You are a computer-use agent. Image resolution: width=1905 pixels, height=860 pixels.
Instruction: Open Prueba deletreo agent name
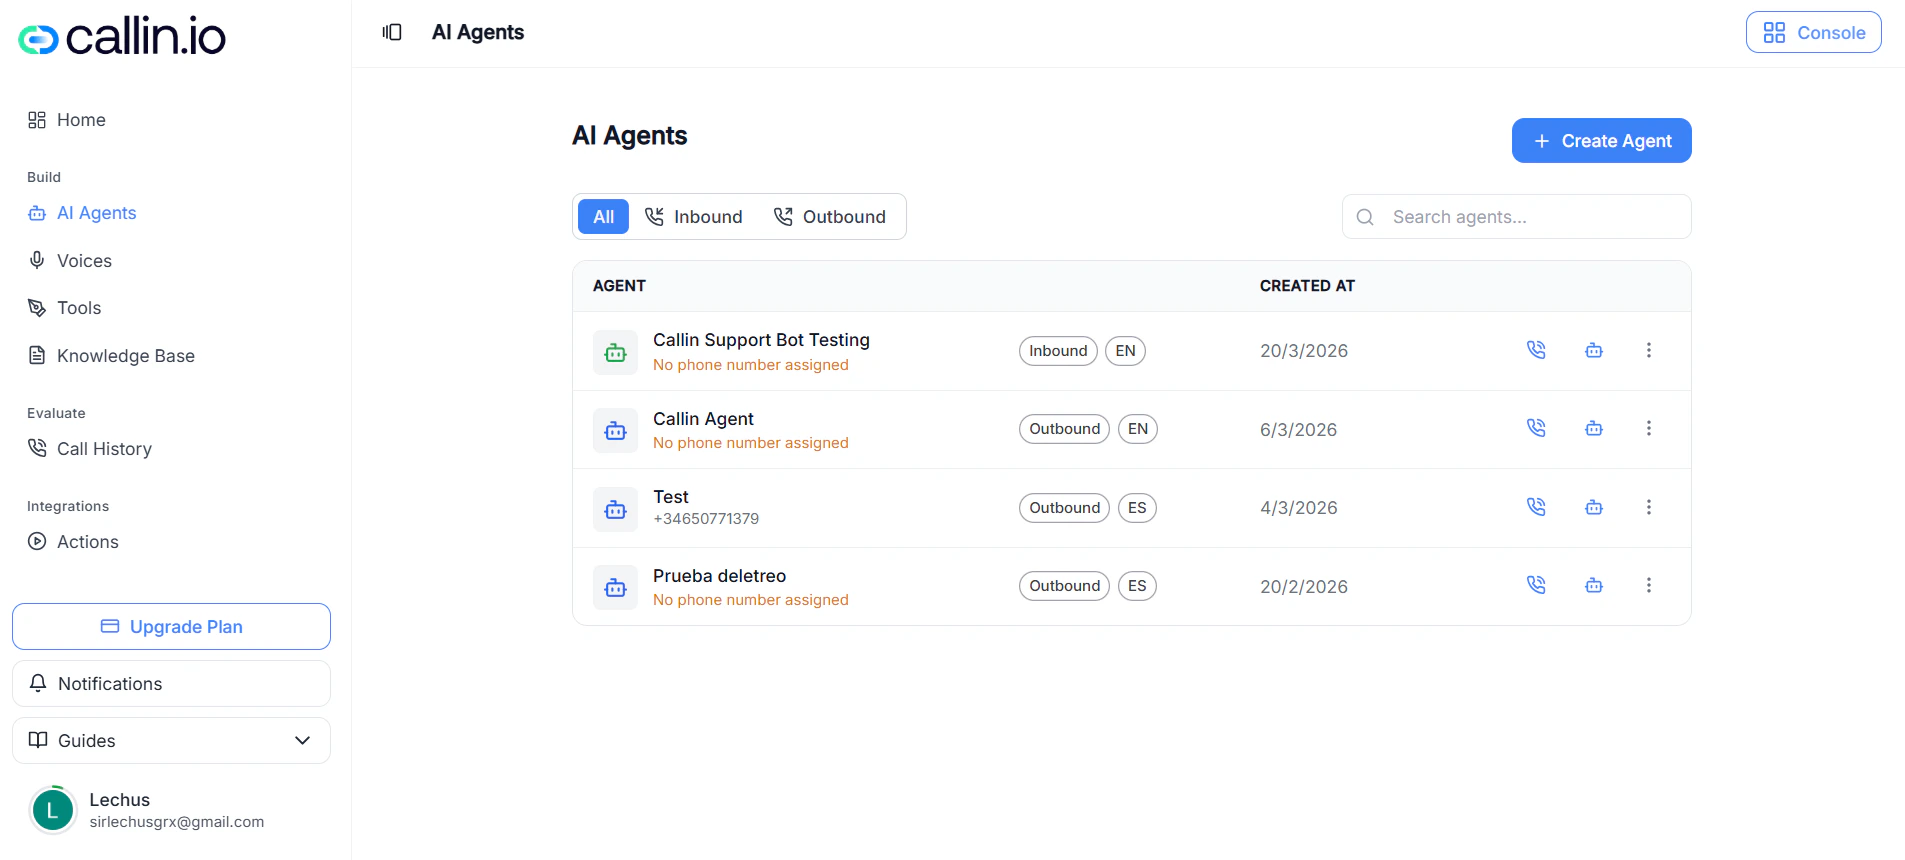[x=719, y=576]
